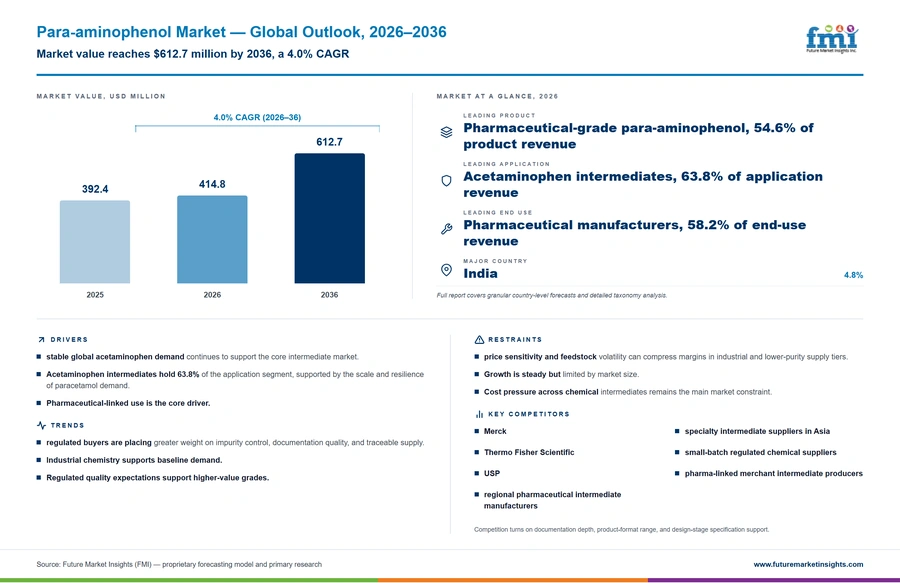
Task: Click the 414.8 value label
Action: click(x=212, y=184)
